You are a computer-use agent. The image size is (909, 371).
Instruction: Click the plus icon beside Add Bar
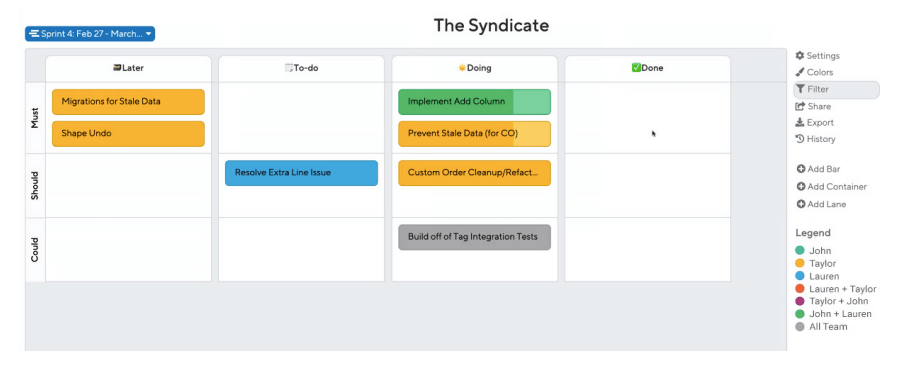pyautogui.click(x=801, y=169)
